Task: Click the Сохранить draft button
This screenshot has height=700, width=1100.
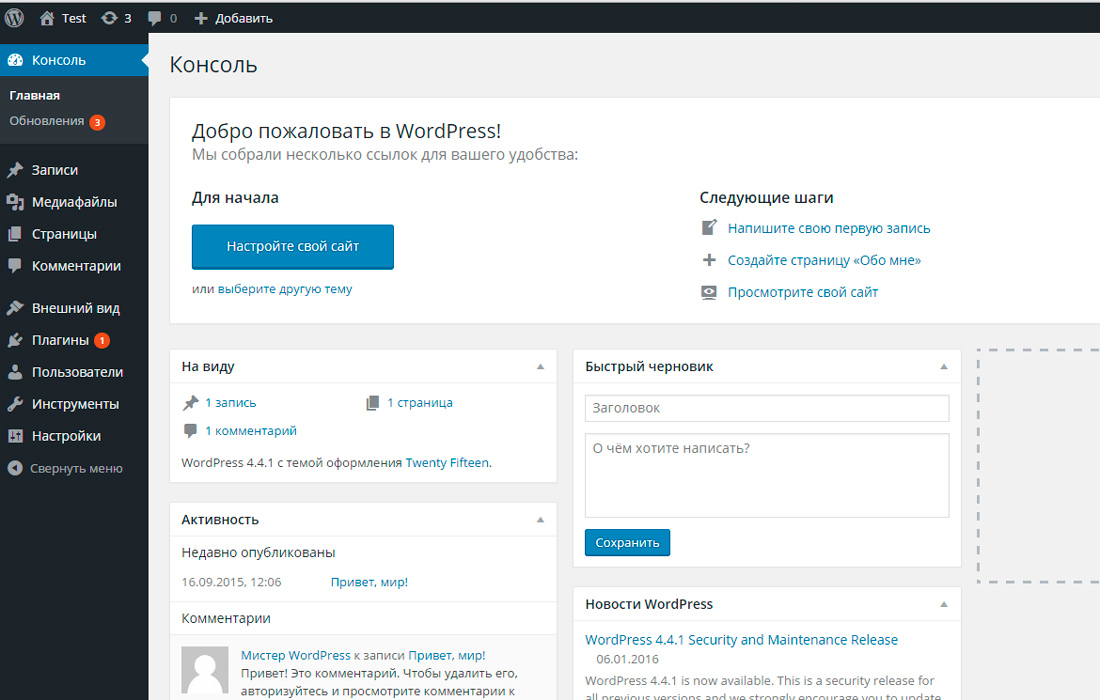Action: coord(627,543)
